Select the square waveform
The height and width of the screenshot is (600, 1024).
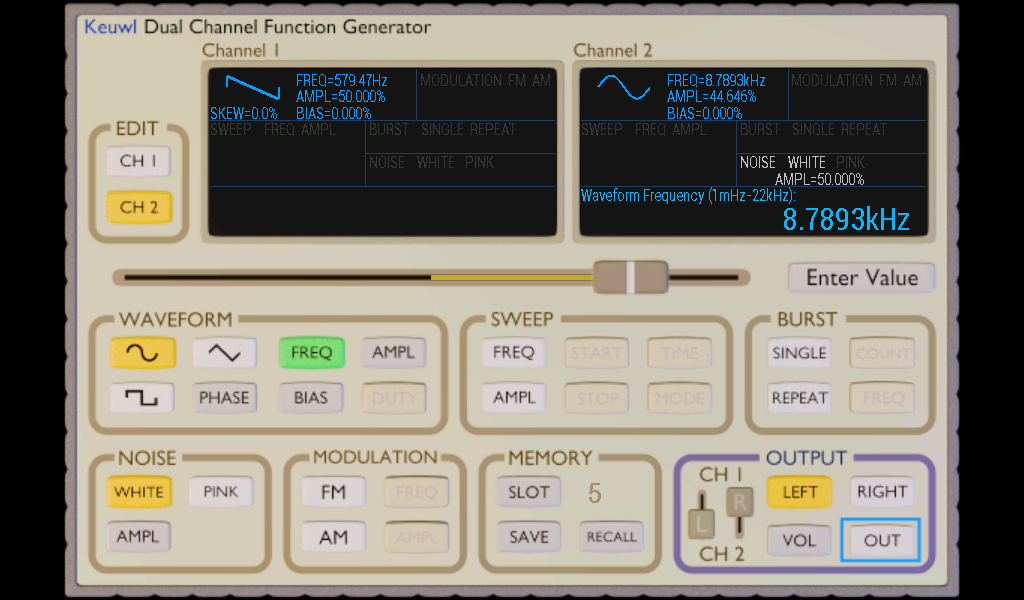pos(141,397)
